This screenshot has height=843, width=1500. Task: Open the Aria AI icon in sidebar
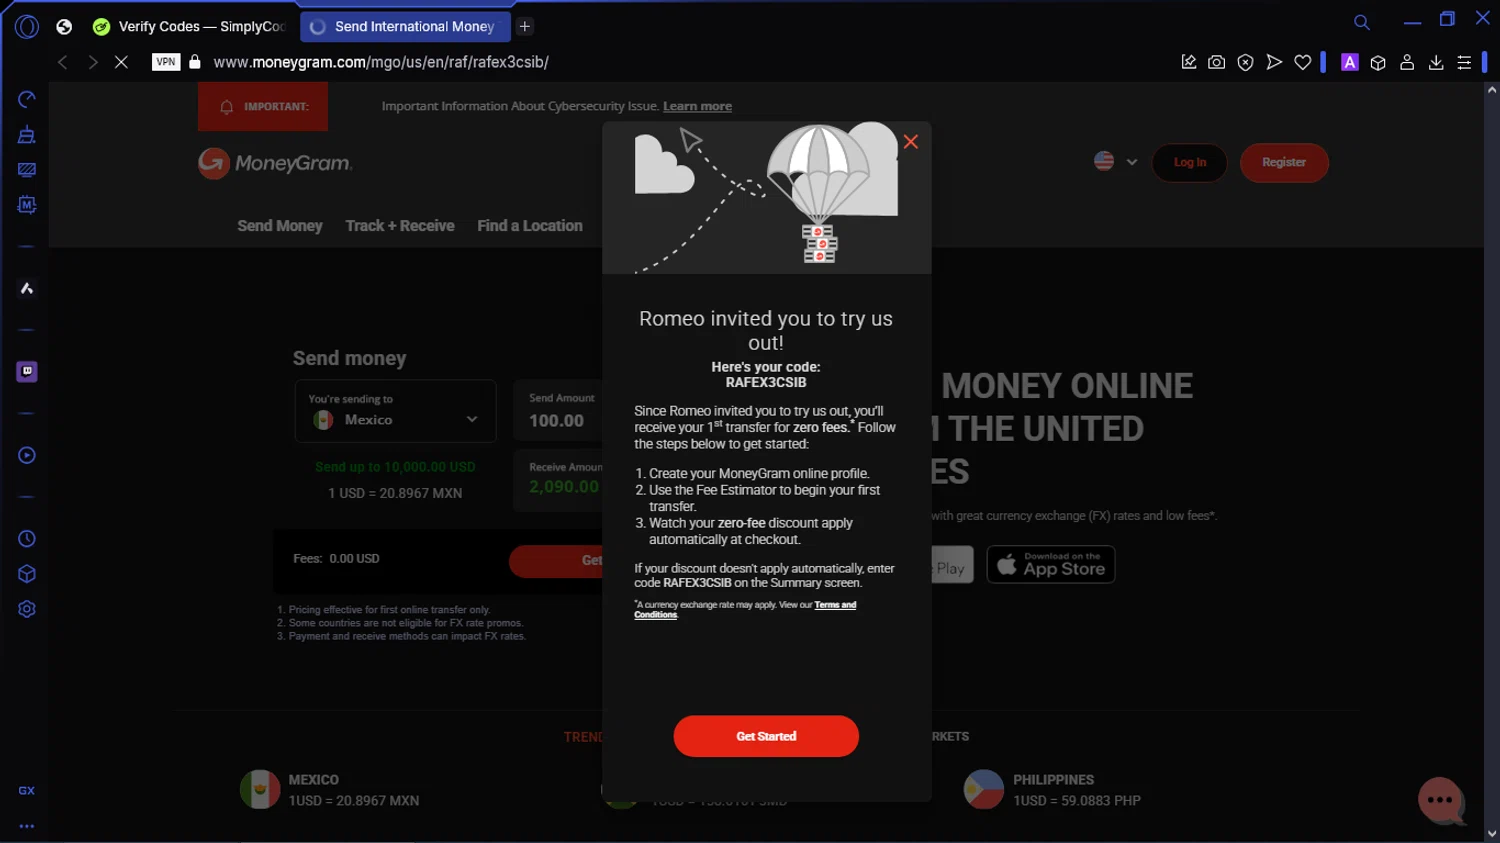tap(27, 288)
